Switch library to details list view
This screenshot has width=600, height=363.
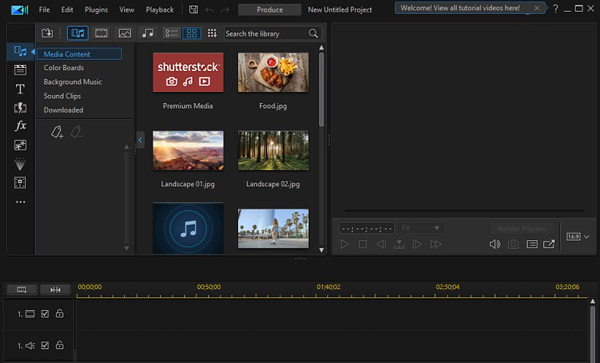coord(171,33)
